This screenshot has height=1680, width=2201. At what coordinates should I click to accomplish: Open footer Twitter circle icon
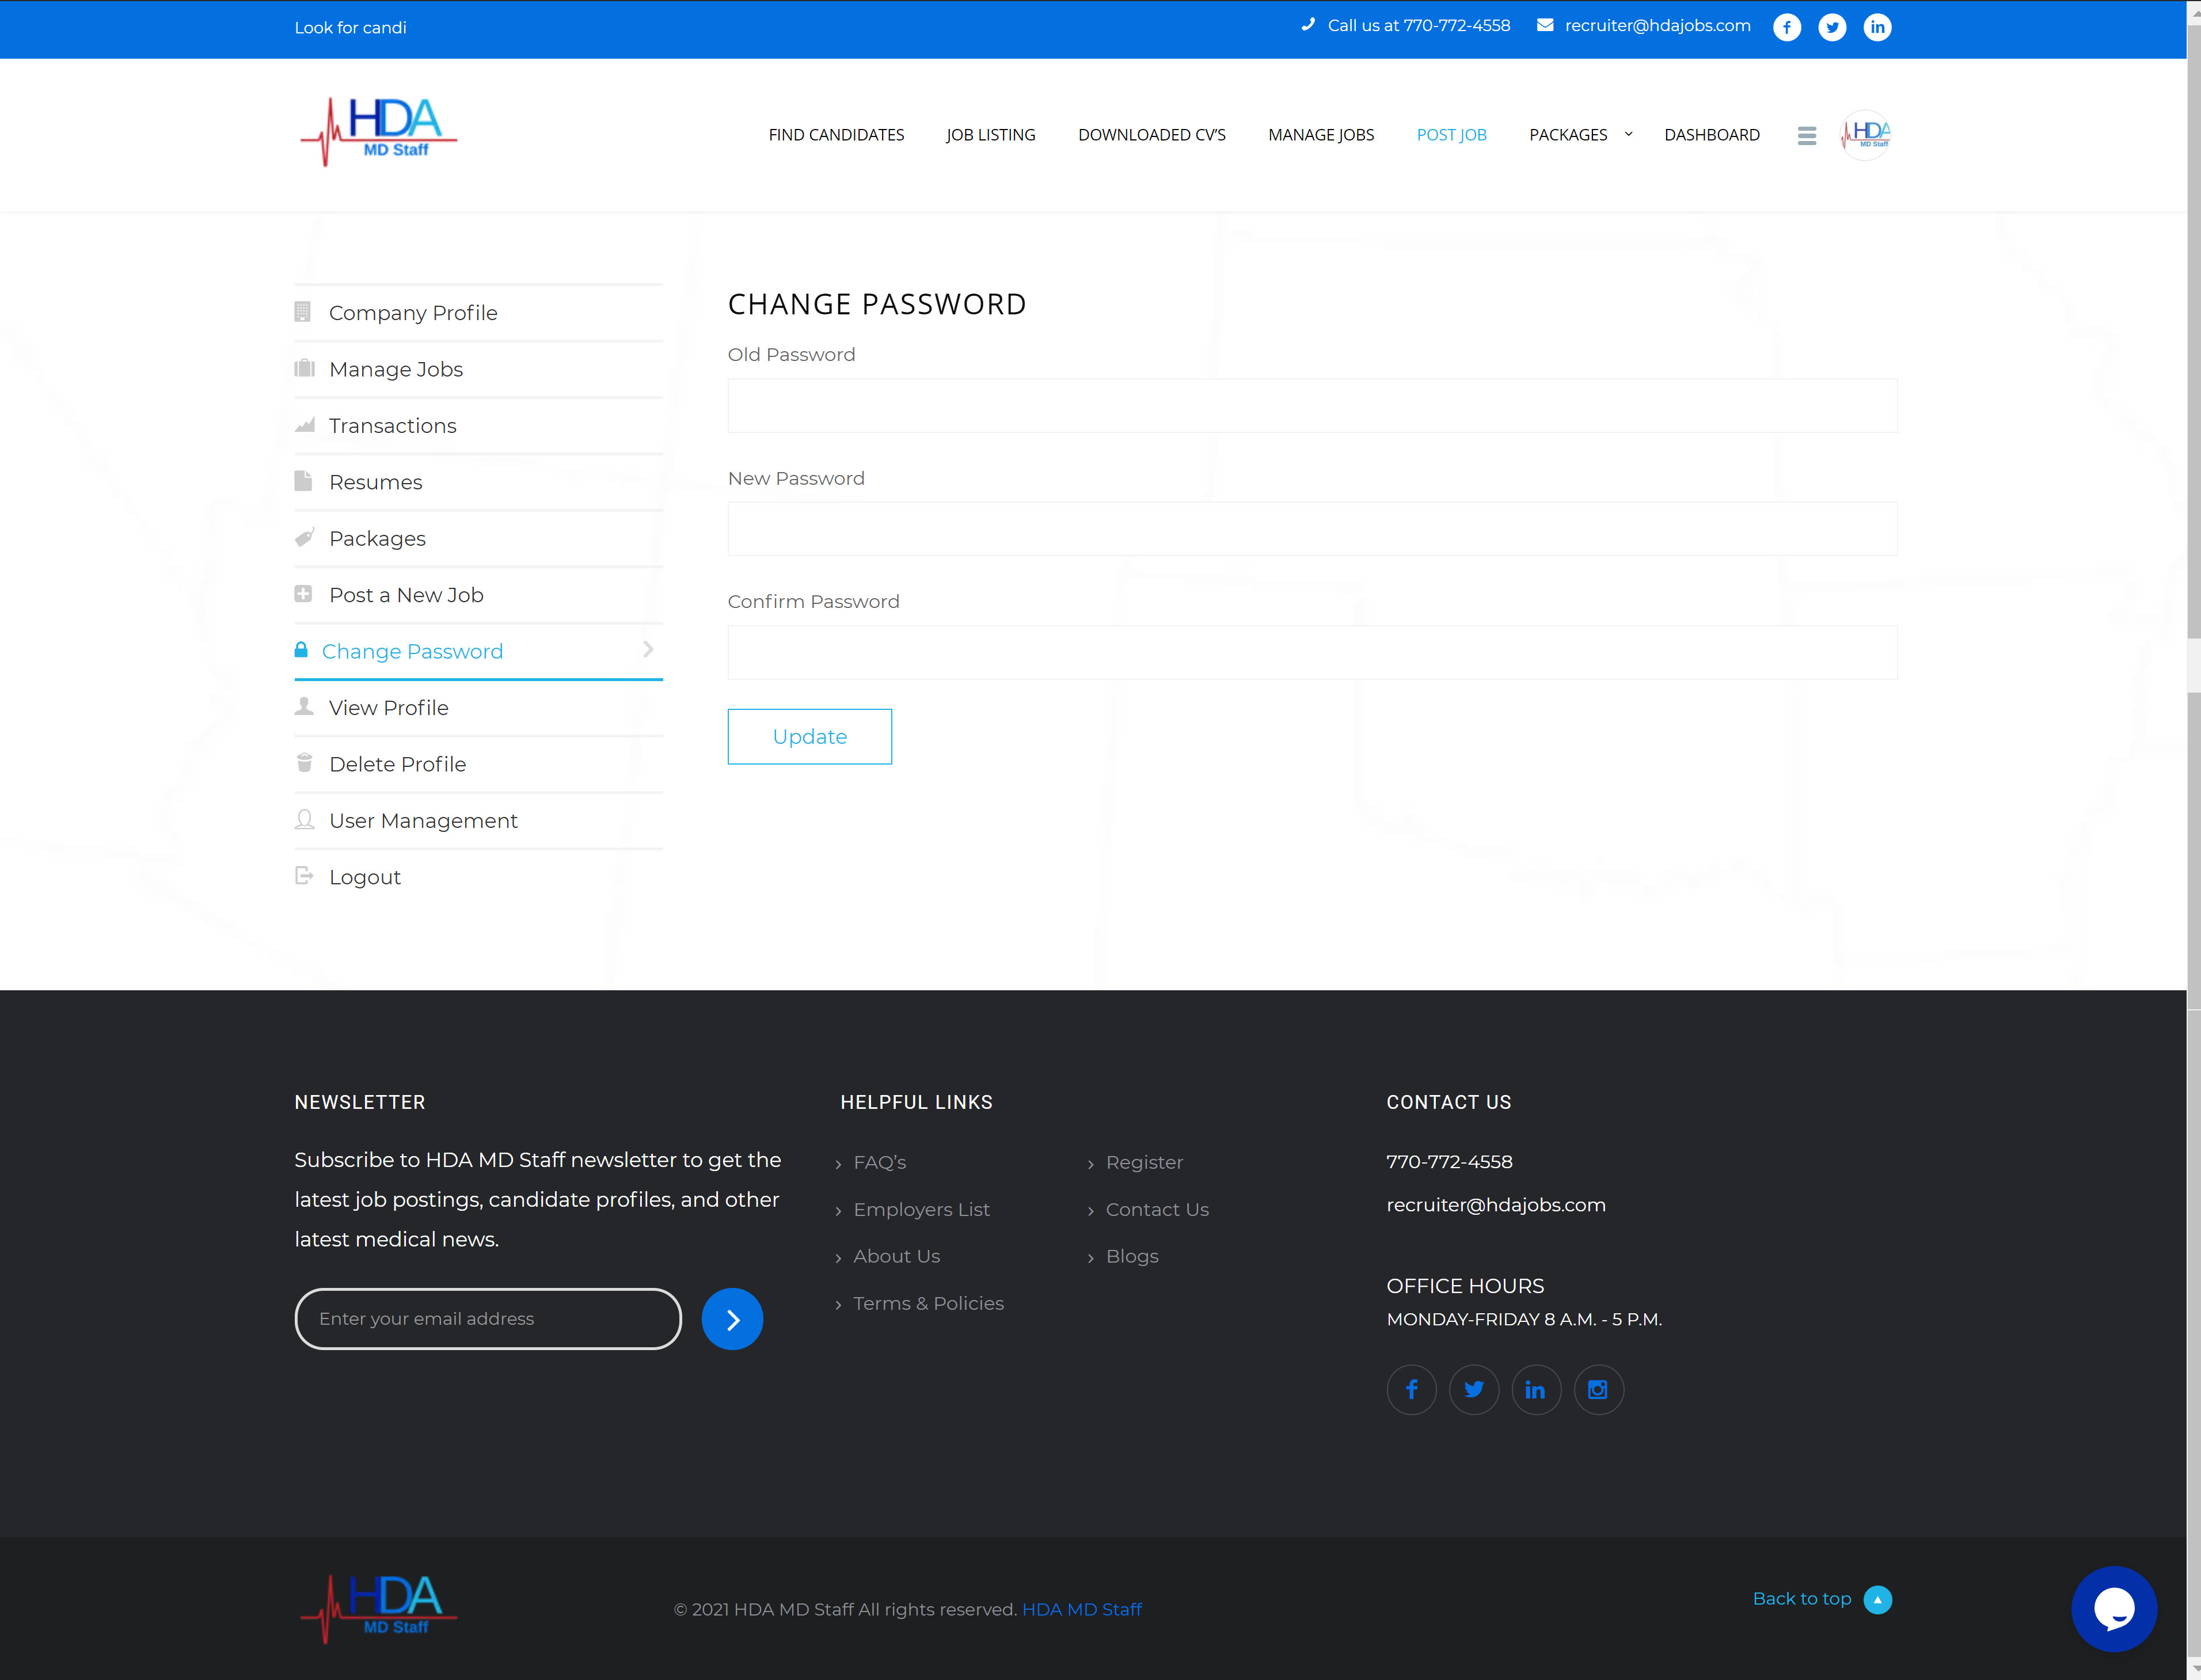coord(1474,1389)
